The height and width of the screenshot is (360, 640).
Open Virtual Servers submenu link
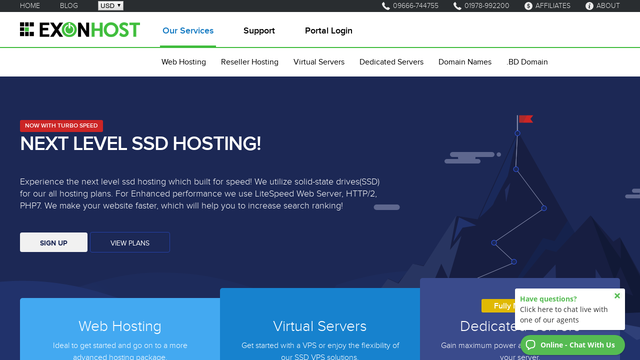[319, 62]
